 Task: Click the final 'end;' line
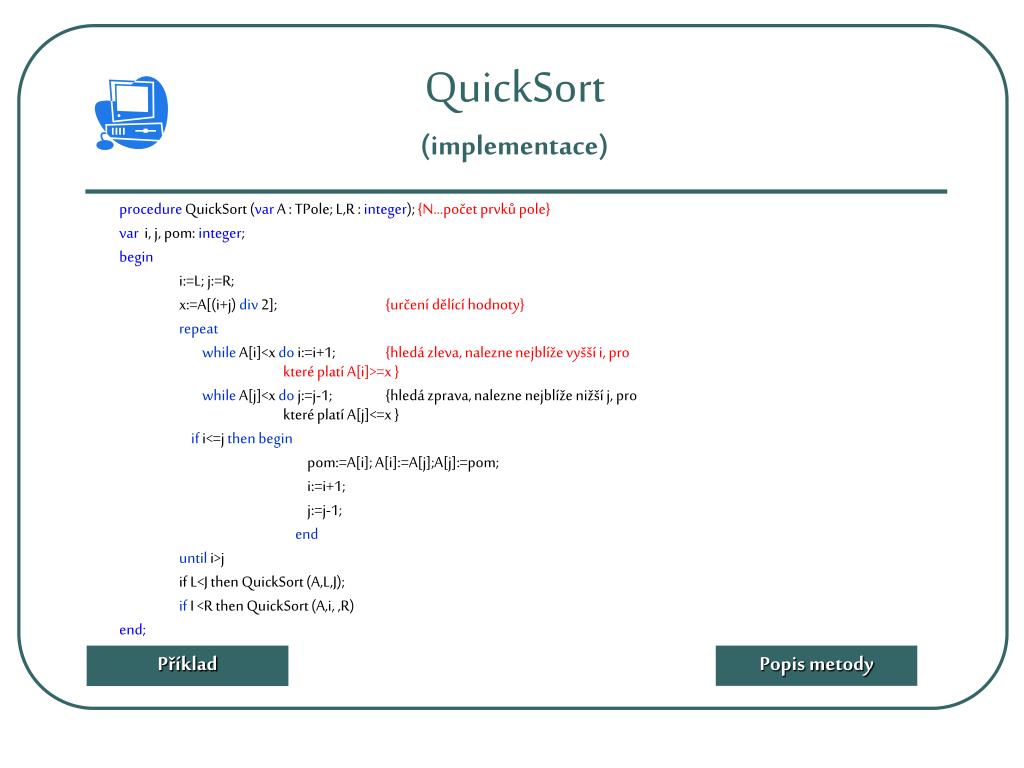133,630
